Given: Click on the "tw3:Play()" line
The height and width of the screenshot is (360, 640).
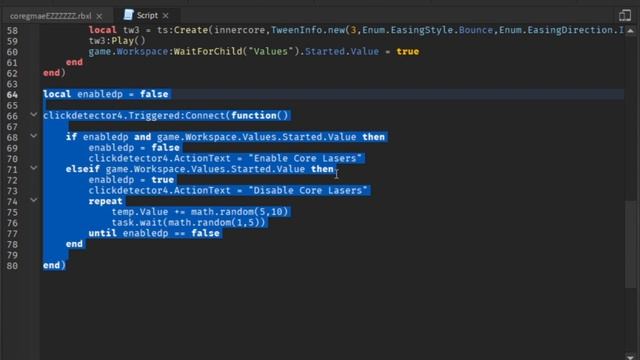Looking at the screenshot, I should click(117, 41).
